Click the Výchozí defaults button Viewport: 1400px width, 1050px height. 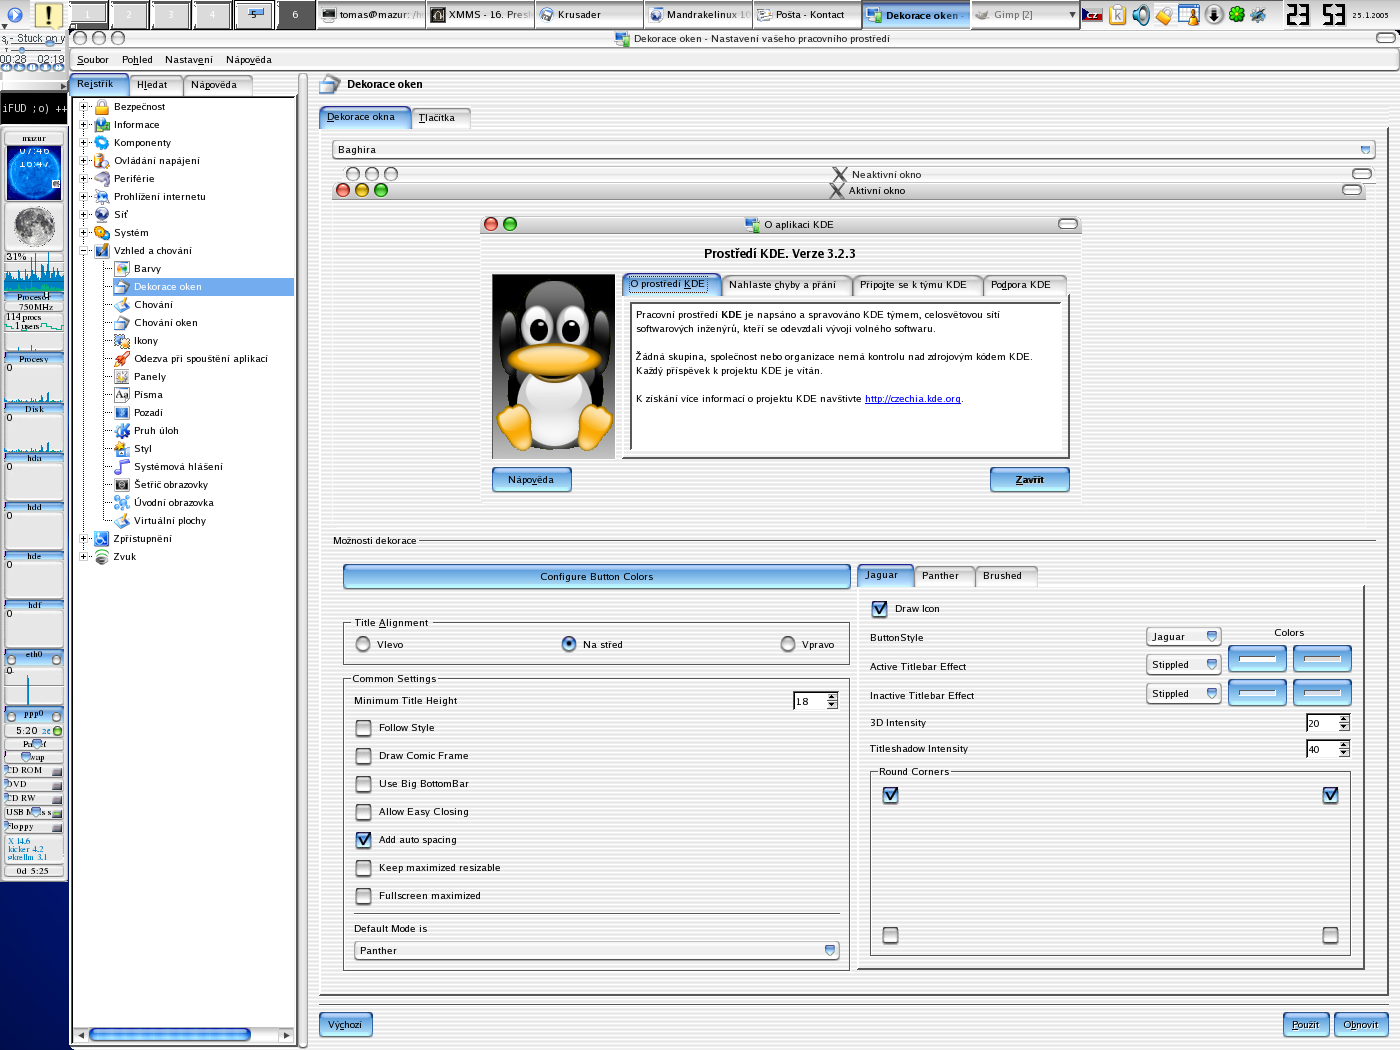click(x=345, y=1025)
